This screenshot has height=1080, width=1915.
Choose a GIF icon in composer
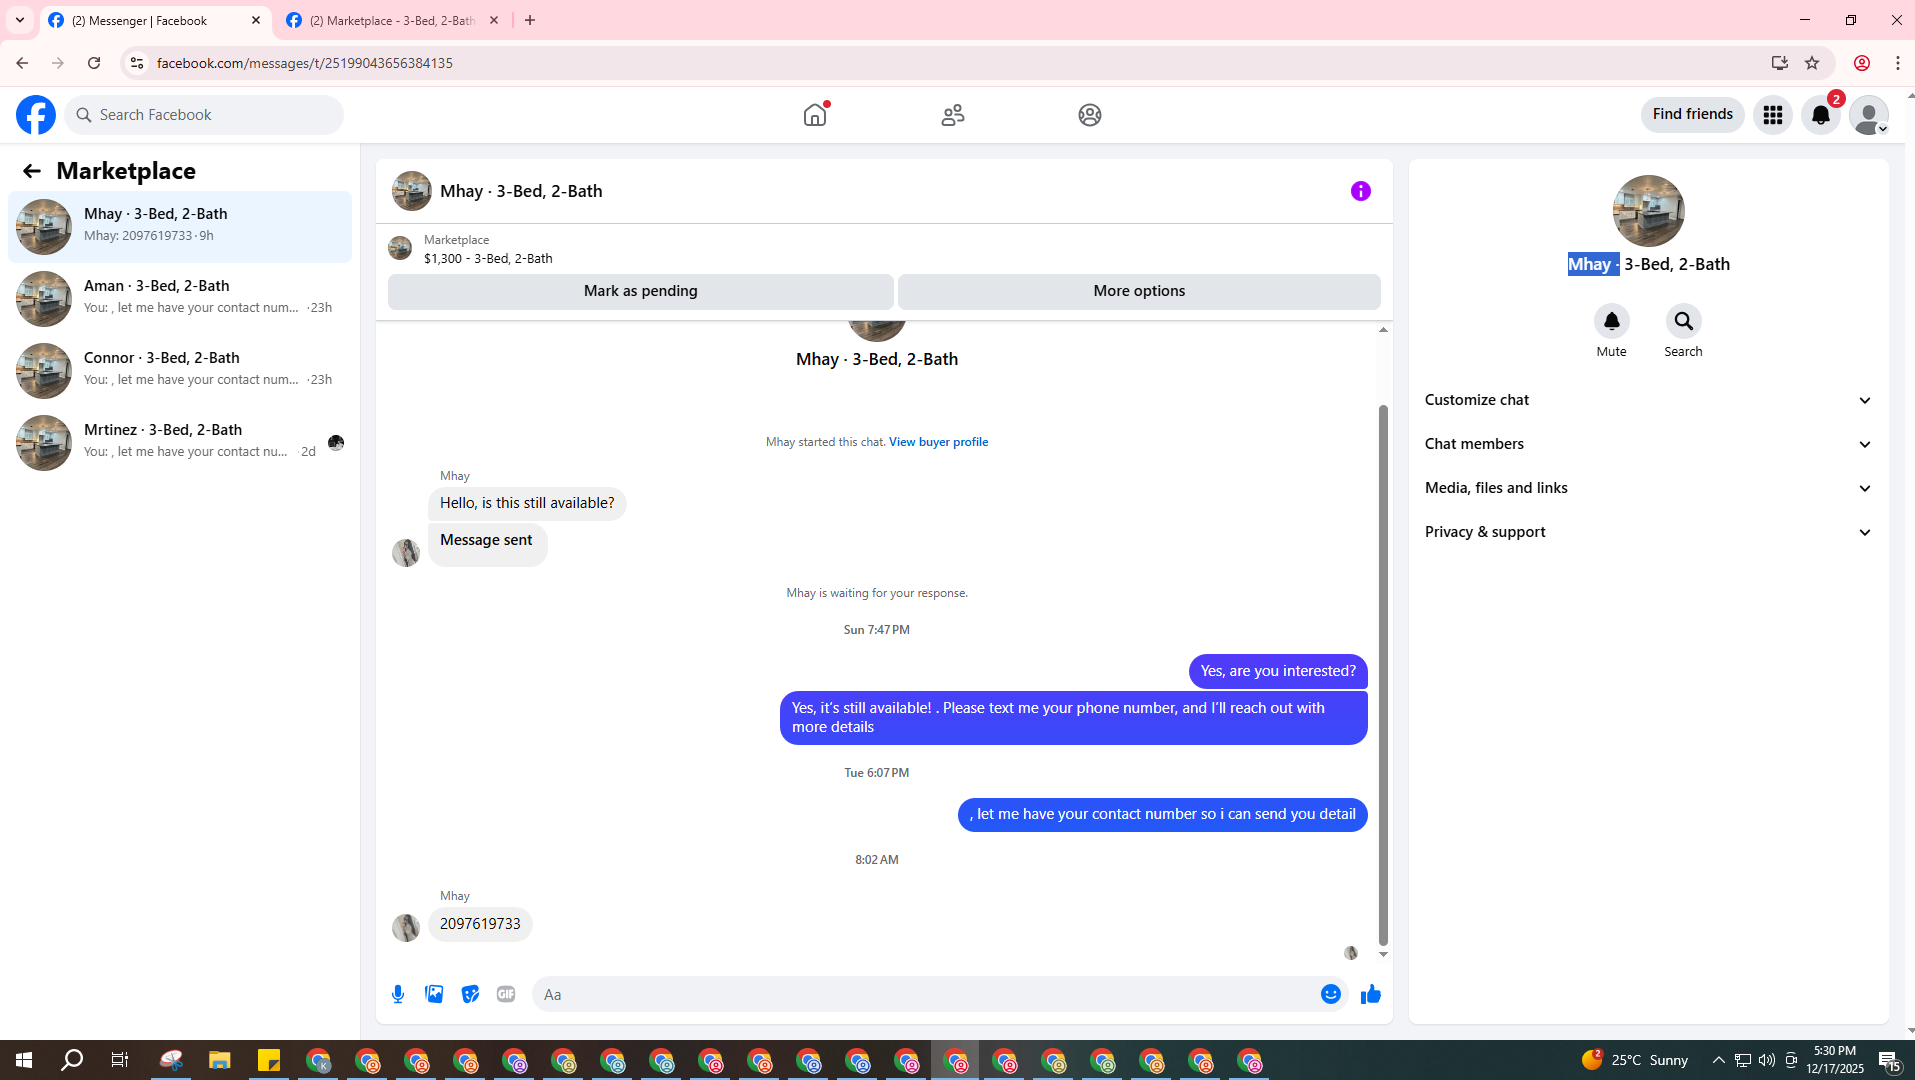(x=506, y=994)
